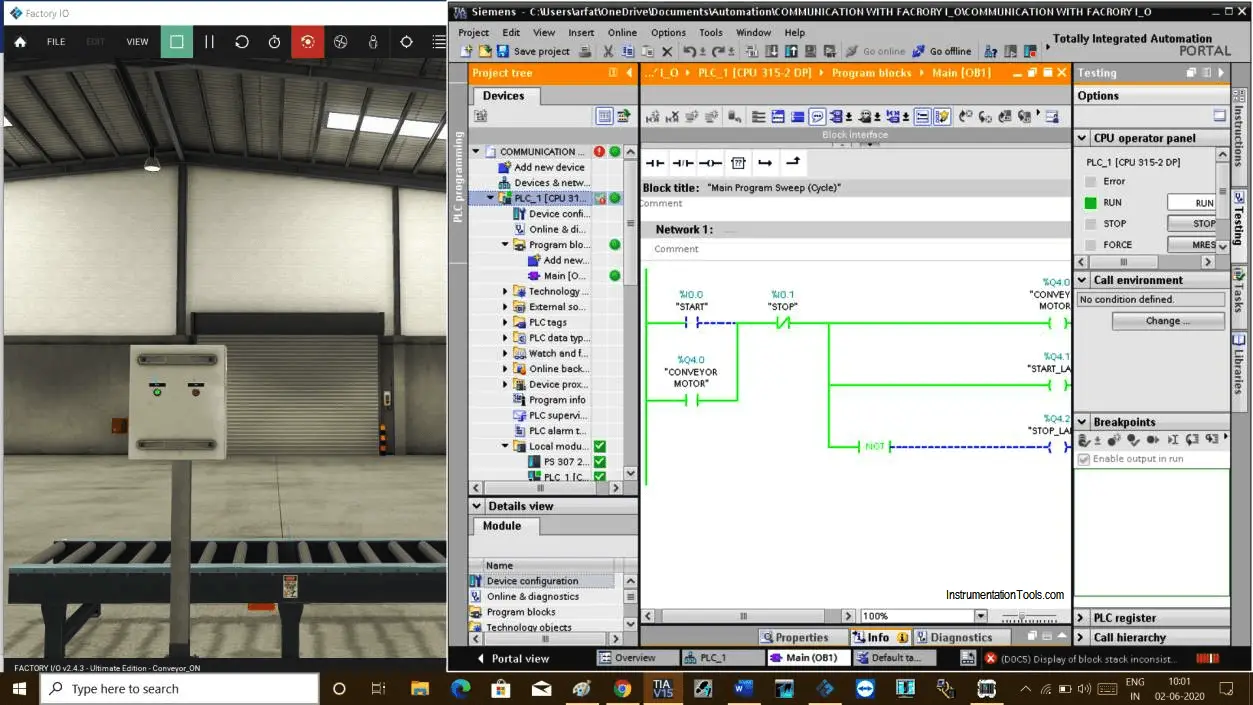Screen dimensions: 1253x705
Task: Insert an output coil instruction
Action: 710,162
